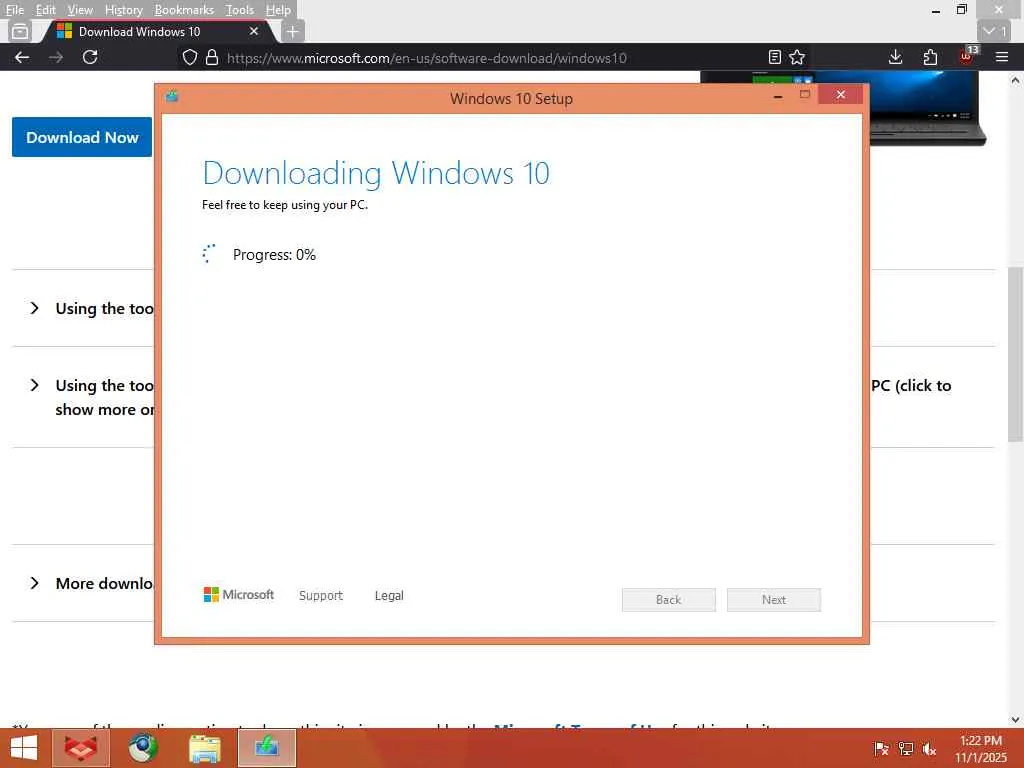Open the Tools menu
The height and width of the screenshot is (768, 1024).
(240, 10)
